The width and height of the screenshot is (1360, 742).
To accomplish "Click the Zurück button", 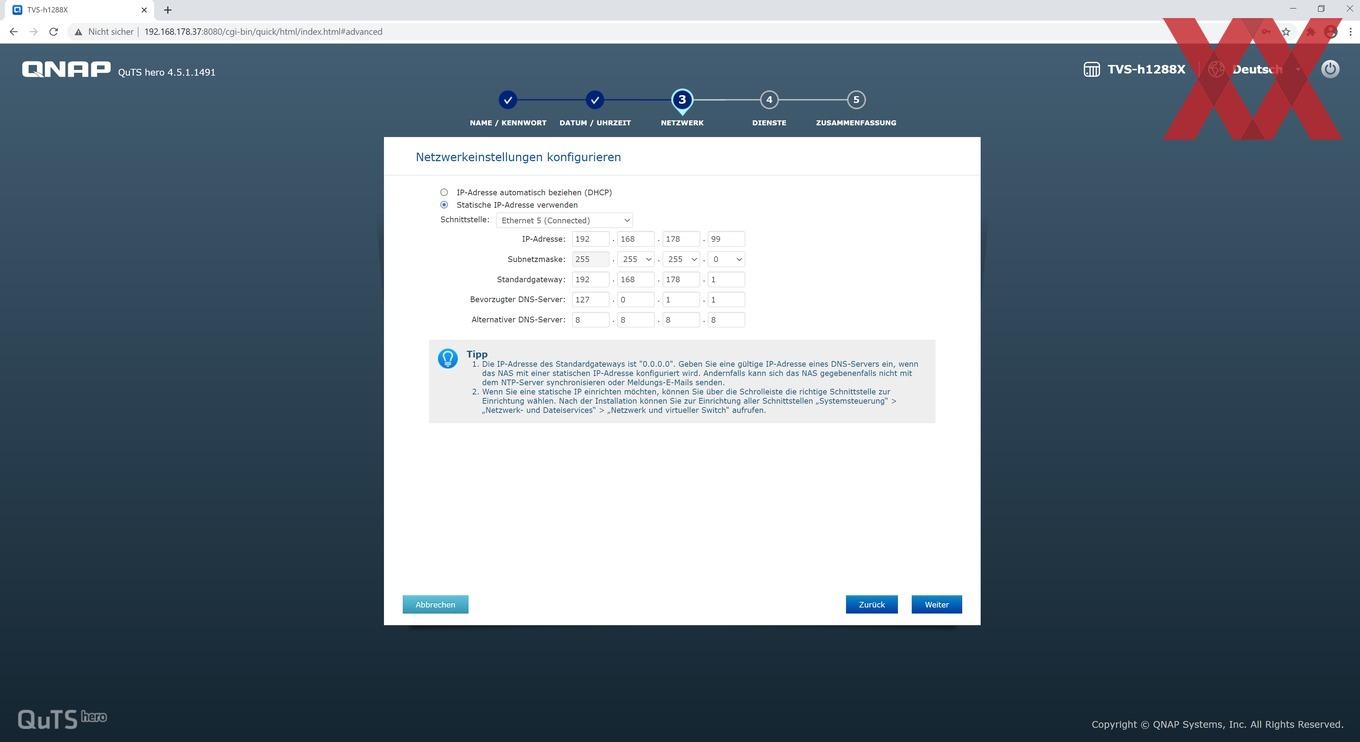I will (x=872, y=604).
